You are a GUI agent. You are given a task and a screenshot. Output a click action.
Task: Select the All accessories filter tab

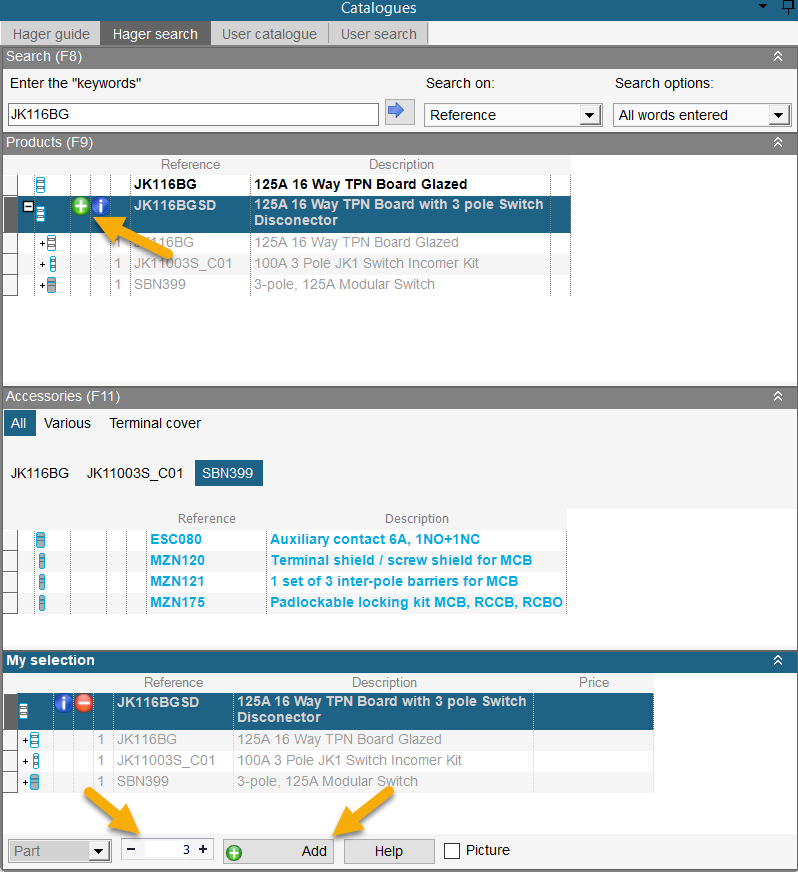point(19,423)
